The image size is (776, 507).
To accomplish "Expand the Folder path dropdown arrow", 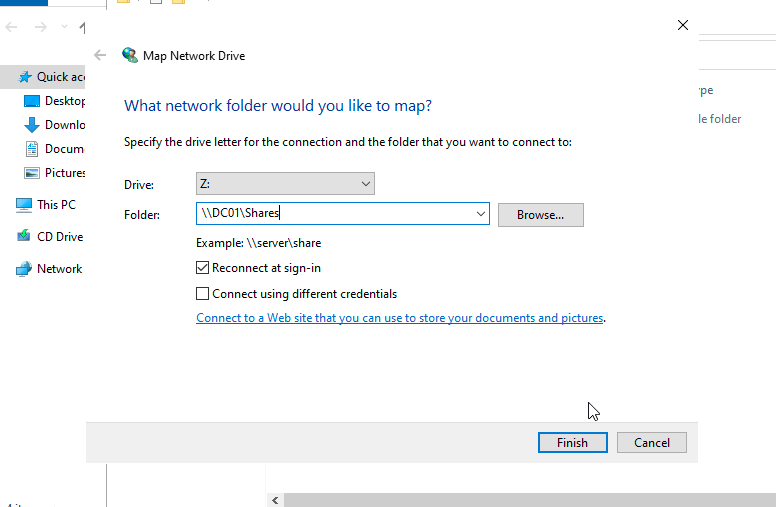I will (x=481, y=214).
